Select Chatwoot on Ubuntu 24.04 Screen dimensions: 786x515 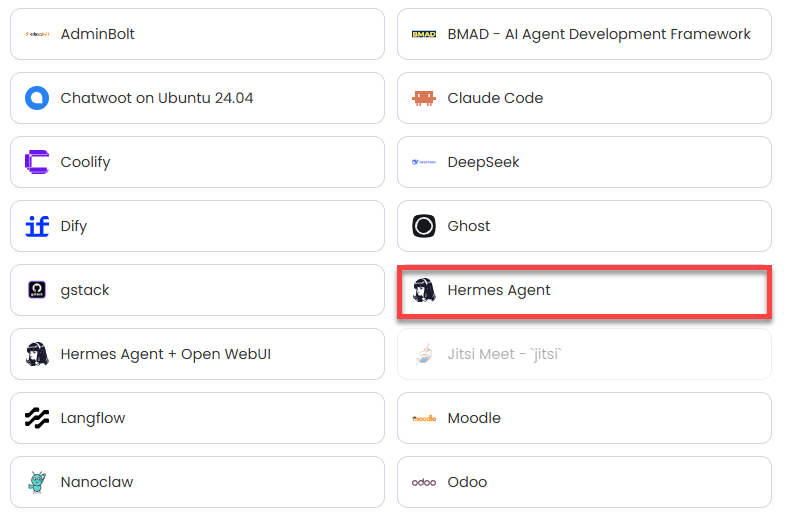click(x=198, y=98)
